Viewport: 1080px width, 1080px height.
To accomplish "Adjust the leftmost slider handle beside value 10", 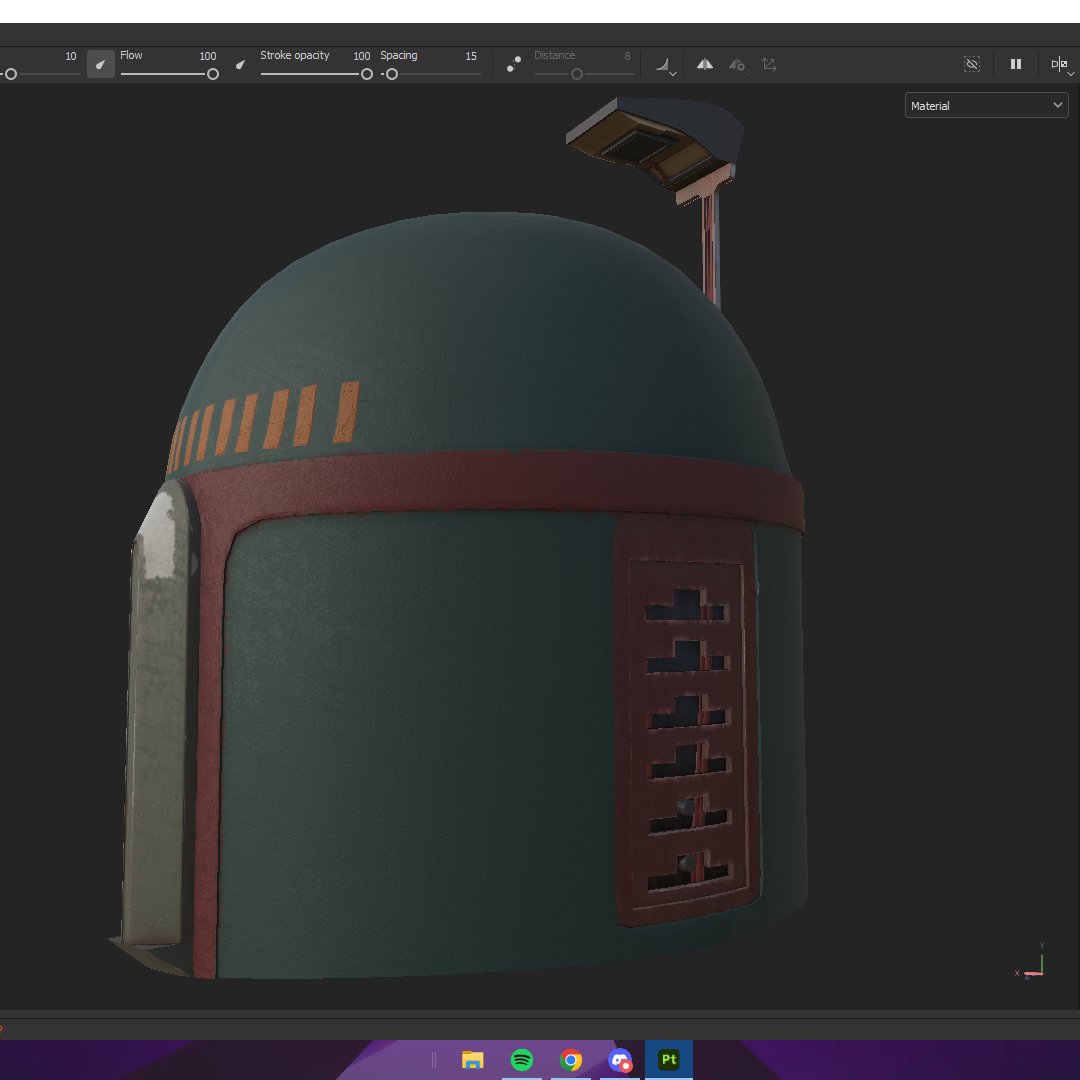I will [11, 74].
